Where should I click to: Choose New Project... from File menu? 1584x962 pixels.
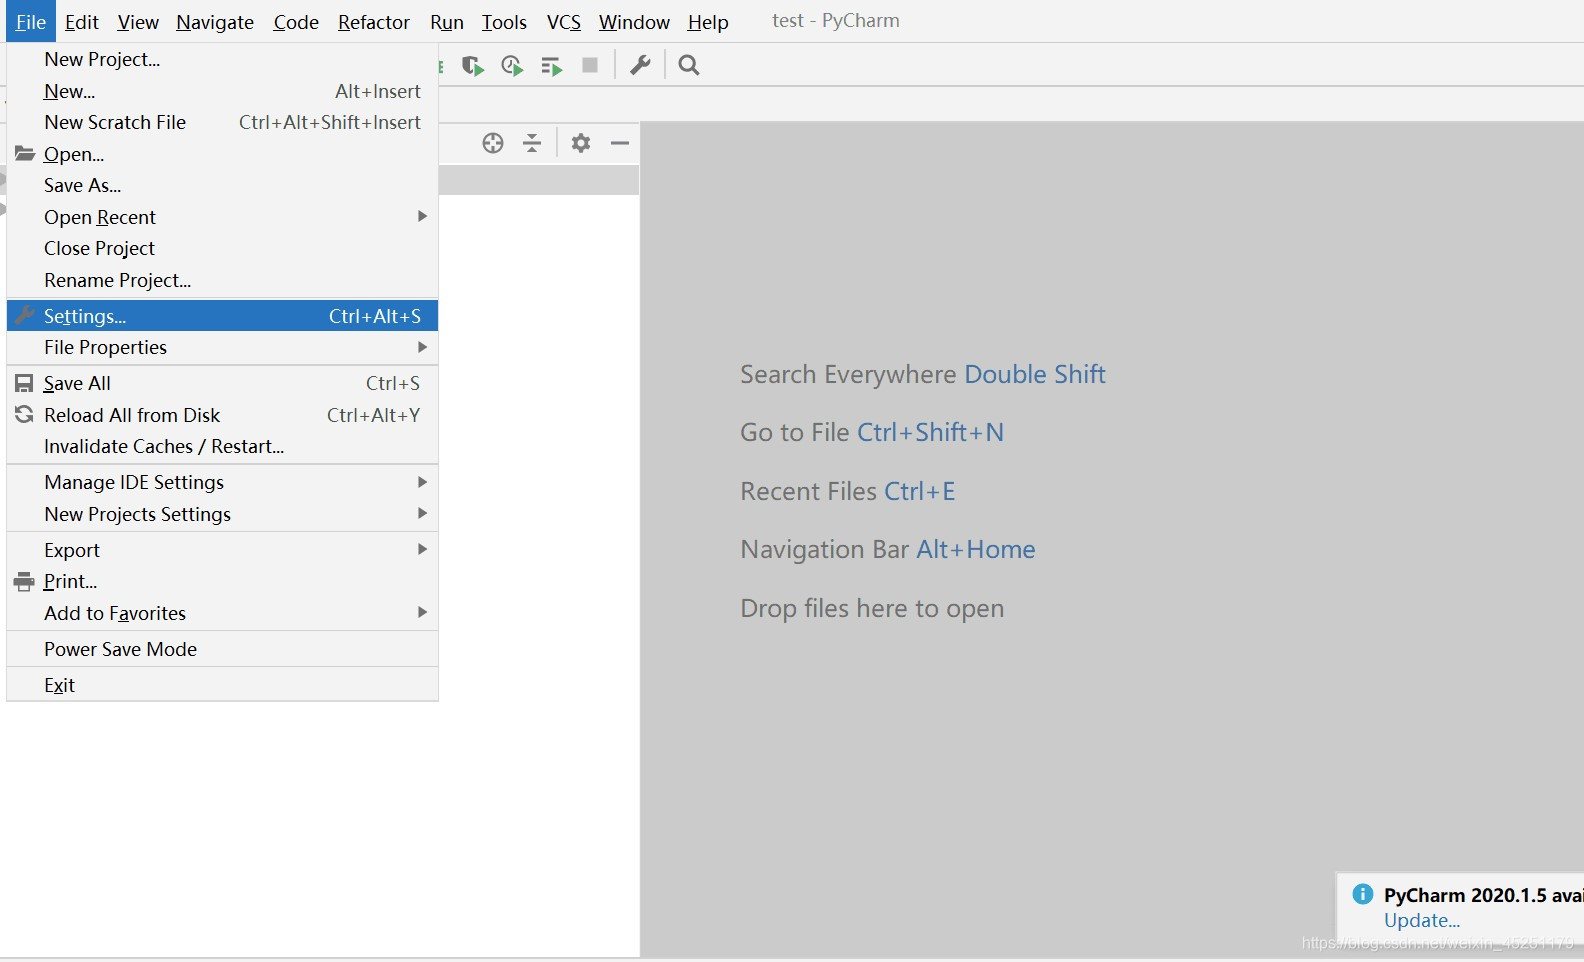point(222,59)
